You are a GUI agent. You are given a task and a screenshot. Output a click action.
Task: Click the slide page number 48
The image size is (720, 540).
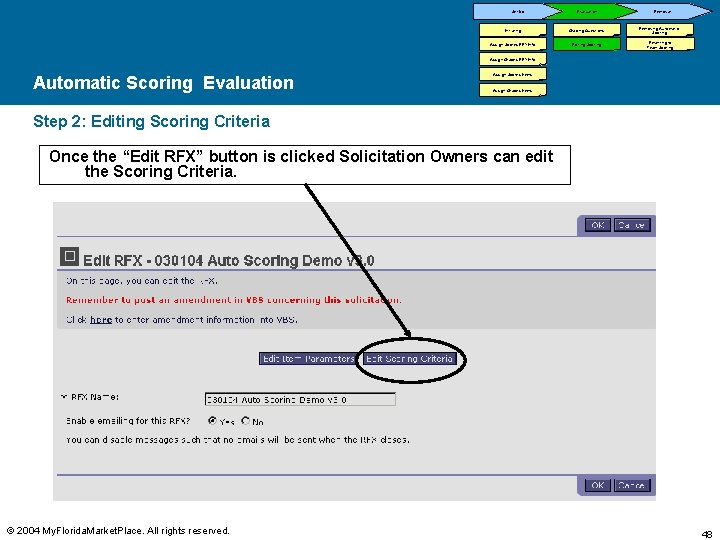pos(707,533)
